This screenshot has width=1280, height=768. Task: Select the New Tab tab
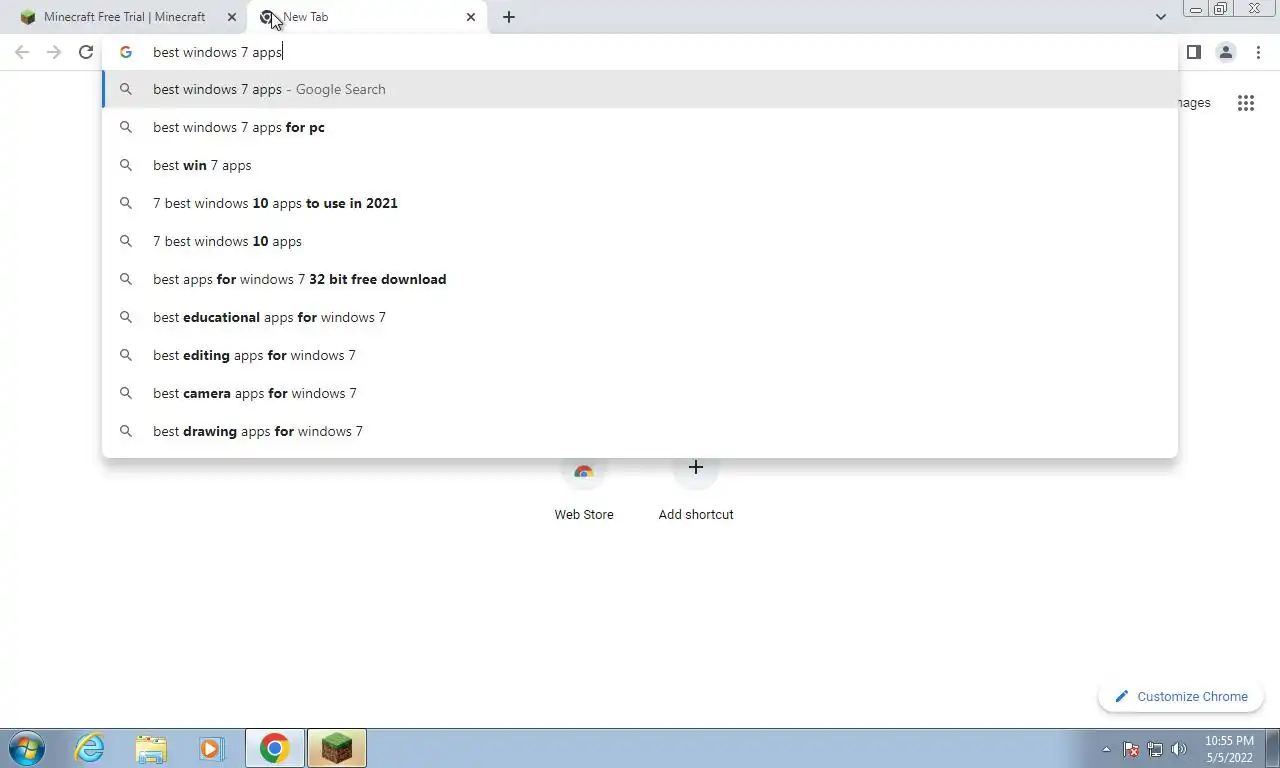367,17
